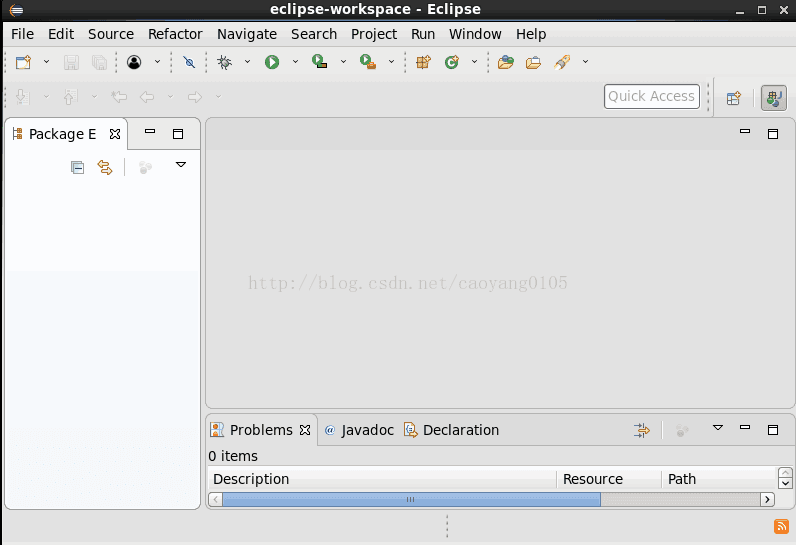This screenshot has width=796, height=545.
Task: Click the New wizard icon in toolbar
Action: (23, 62)
